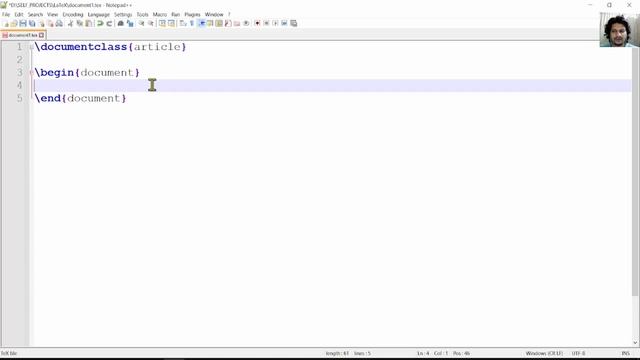This screenshot has height=360, width=640.
Task: Toggle synchronized horizontal scrolling
Action: click(171, 23)
